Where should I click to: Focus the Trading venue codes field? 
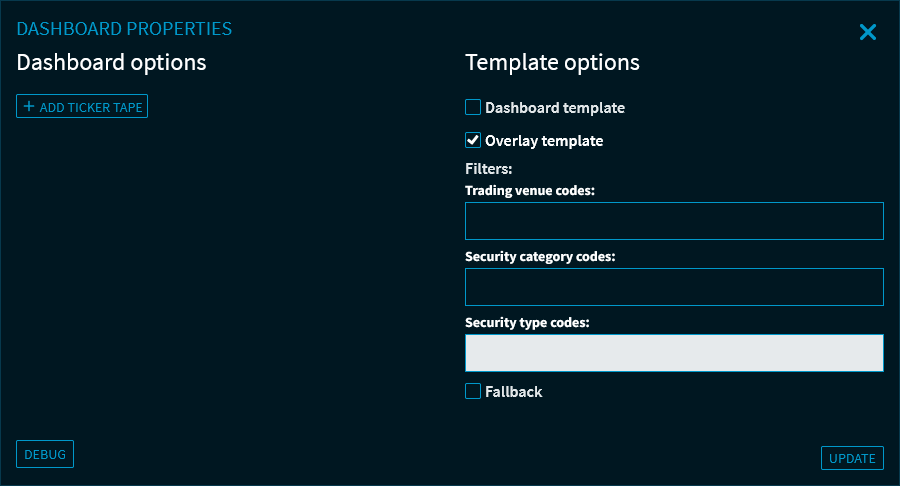(674, 221)
